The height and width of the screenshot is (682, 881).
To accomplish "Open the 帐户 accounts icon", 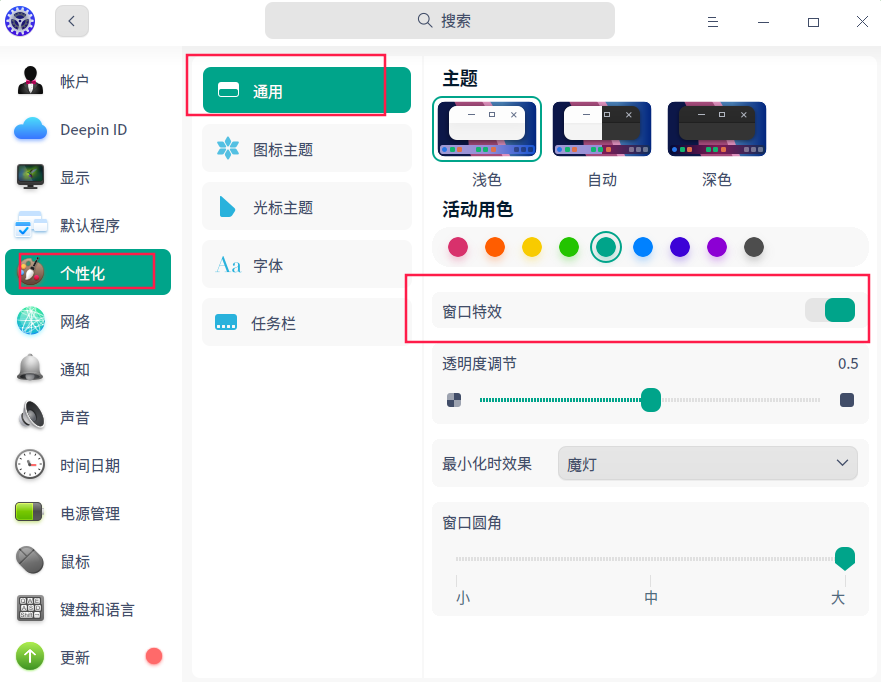I will tap(30, 81).
